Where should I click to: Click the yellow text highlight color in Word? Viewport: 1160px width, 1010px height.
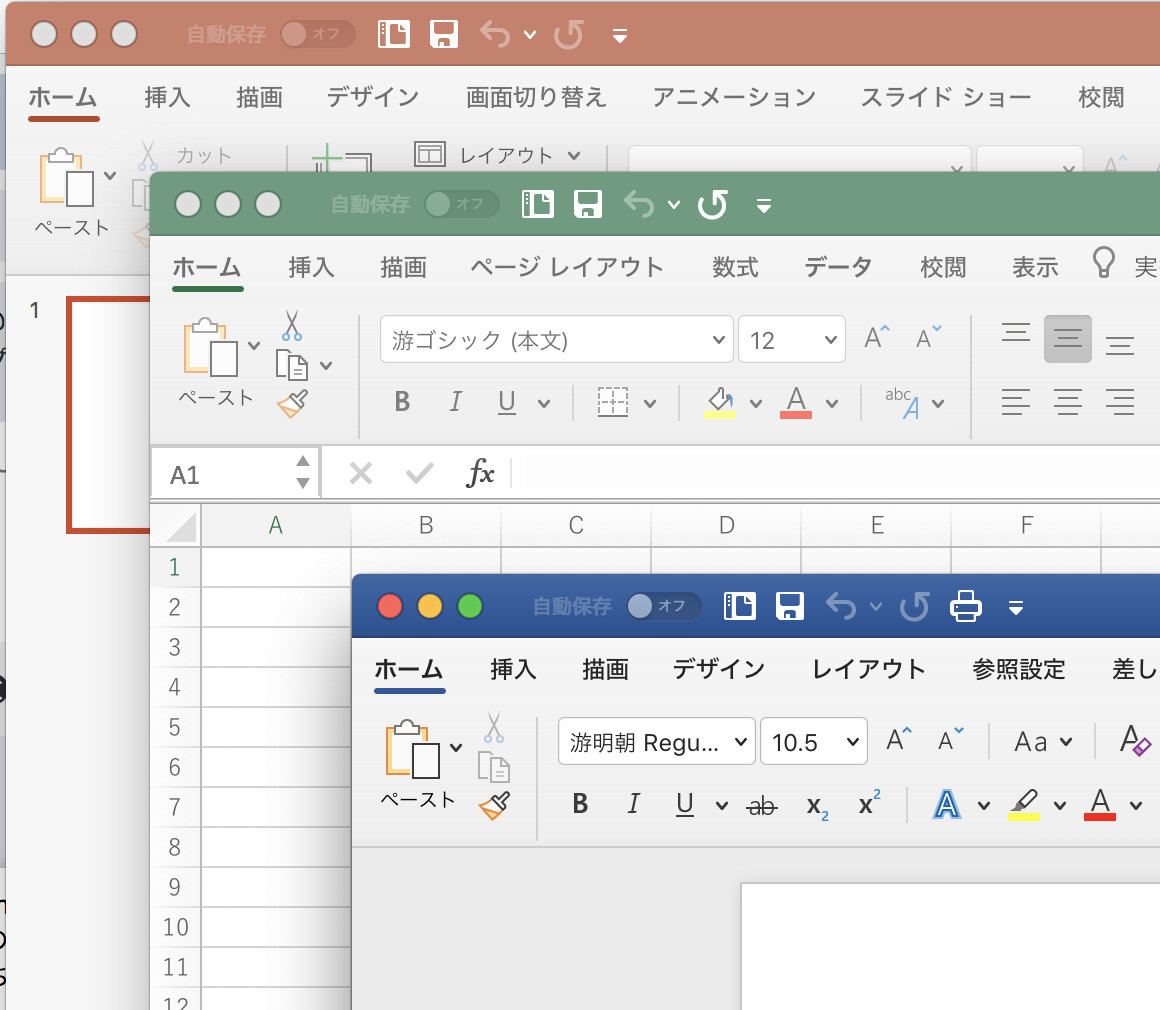pos(1023,805)
